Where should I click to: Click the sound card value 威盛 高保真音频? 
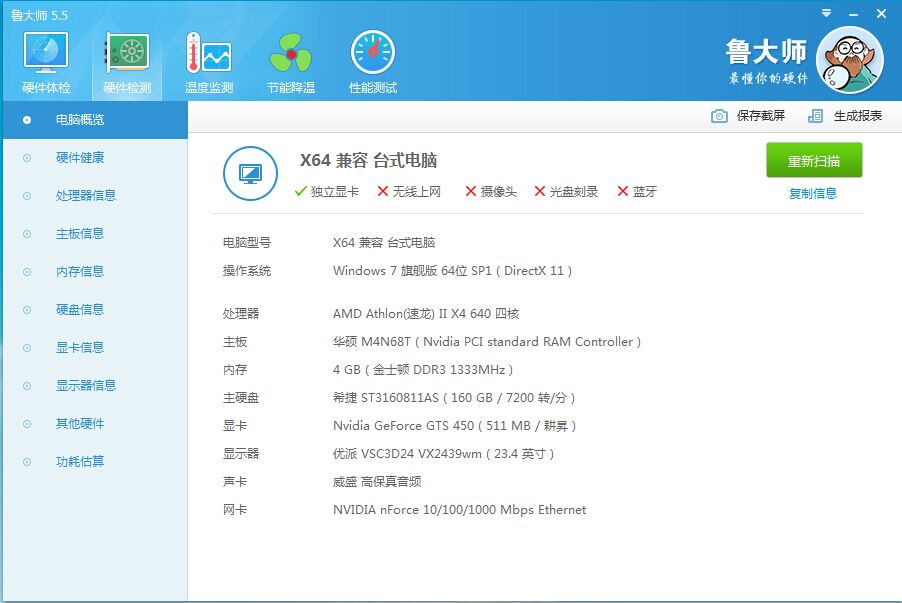(x=377, y=482)
